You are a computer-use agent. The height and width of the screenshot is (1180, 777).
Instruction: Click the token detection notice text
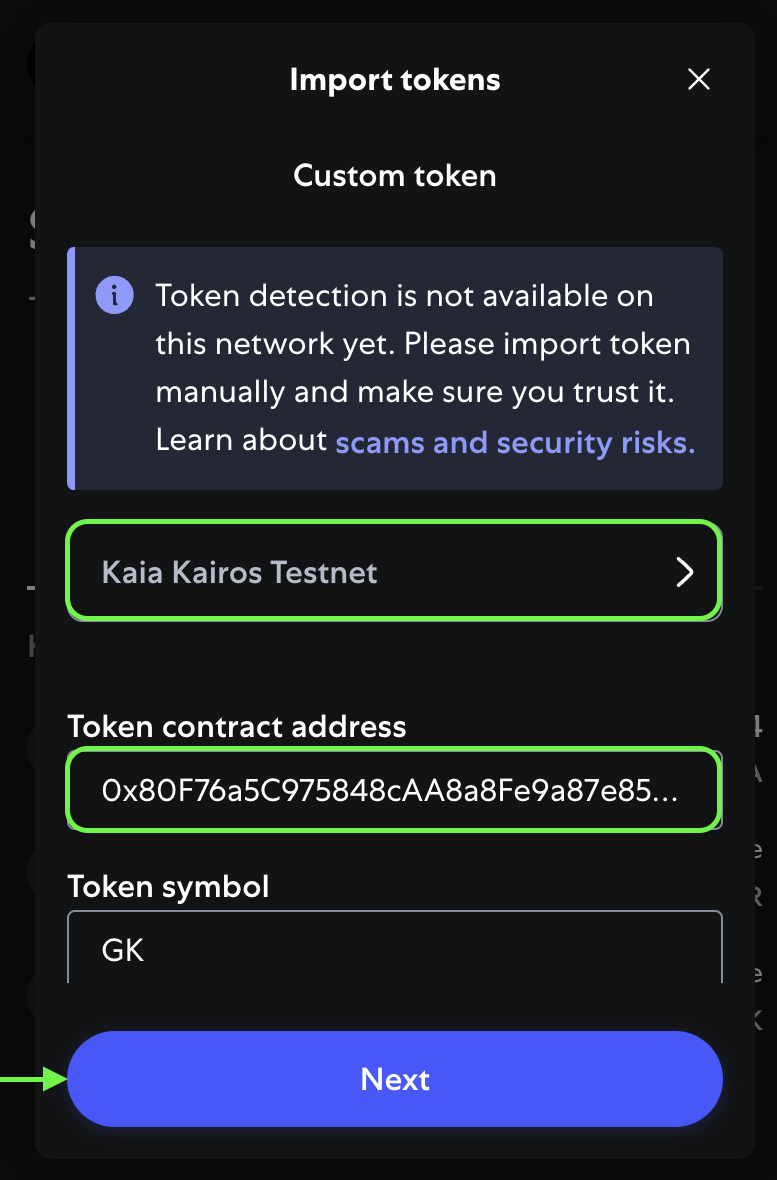pos(423,368)
